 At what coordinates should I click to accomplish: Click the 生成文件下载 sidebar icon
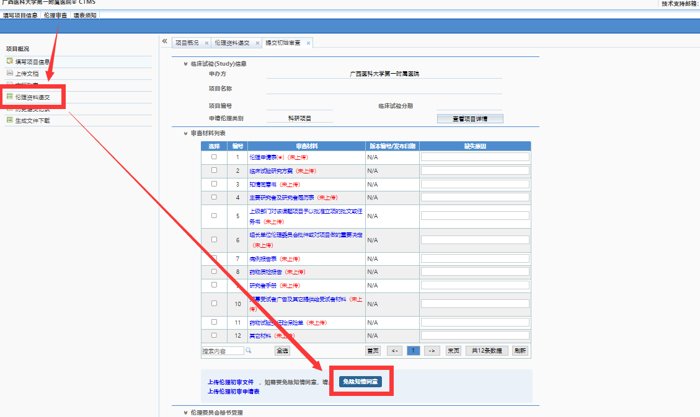pos(10,120)
